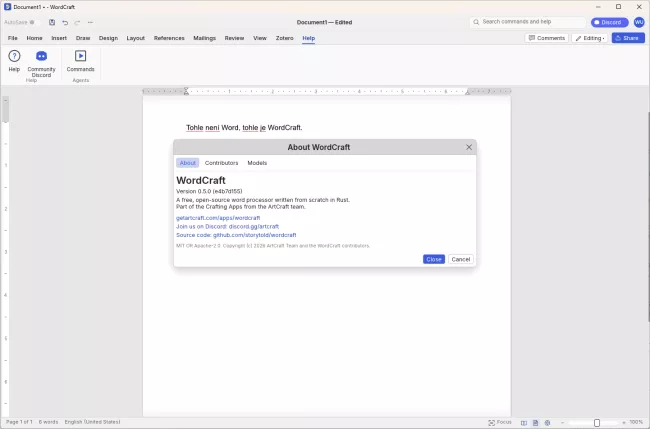This screenshot has width=650, height=429.
Task: Open the WU user account avatar
Action: pos(639,22)
